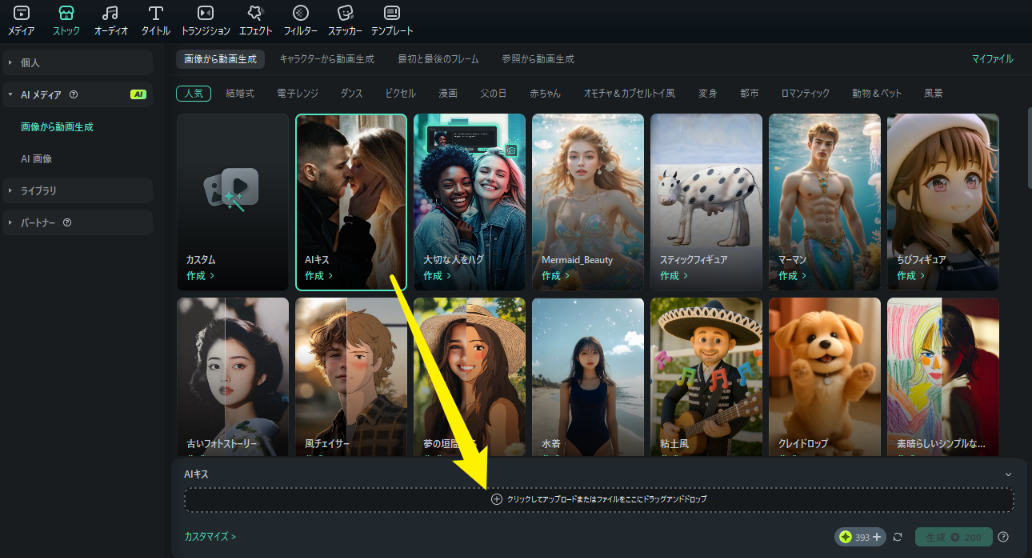Switch to the 最初と最後のフレーム tab
Screen dimensions: 1032x558
point(438,59)
